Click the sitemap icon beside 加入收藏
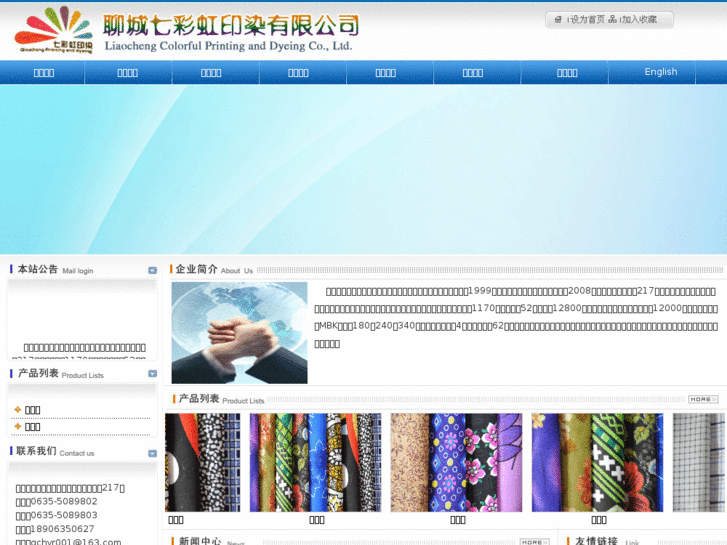 612,19
